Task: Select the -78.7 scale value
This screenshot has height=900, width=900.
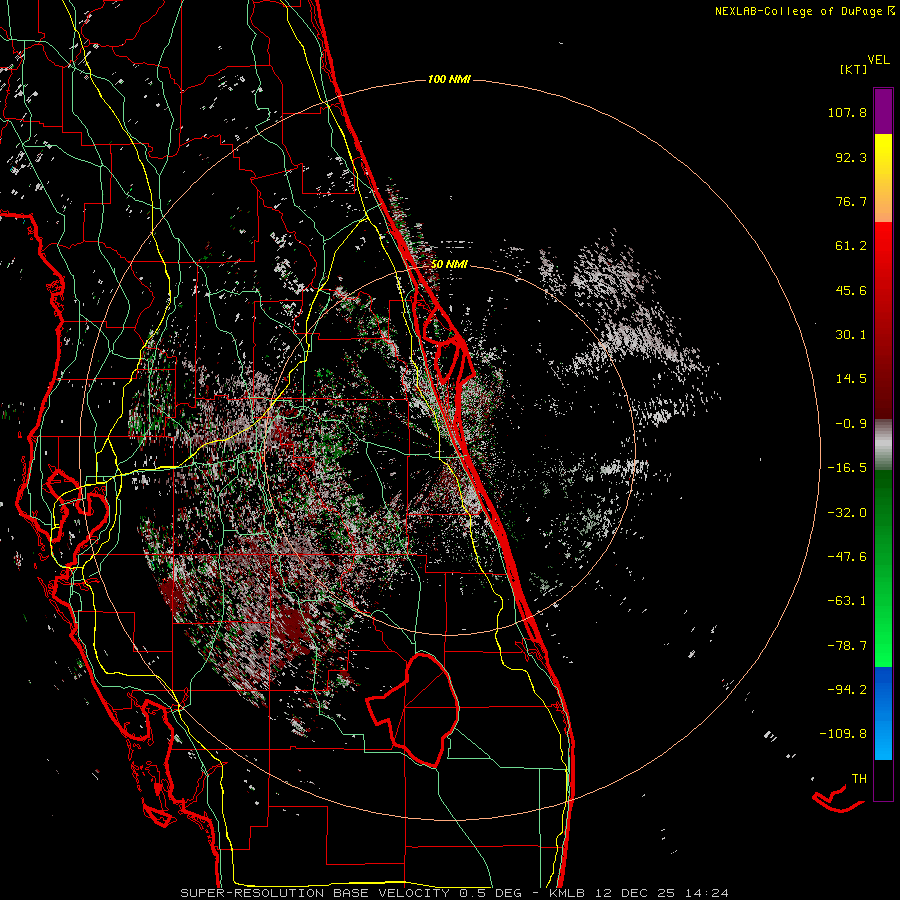Action: coord(847,646)
